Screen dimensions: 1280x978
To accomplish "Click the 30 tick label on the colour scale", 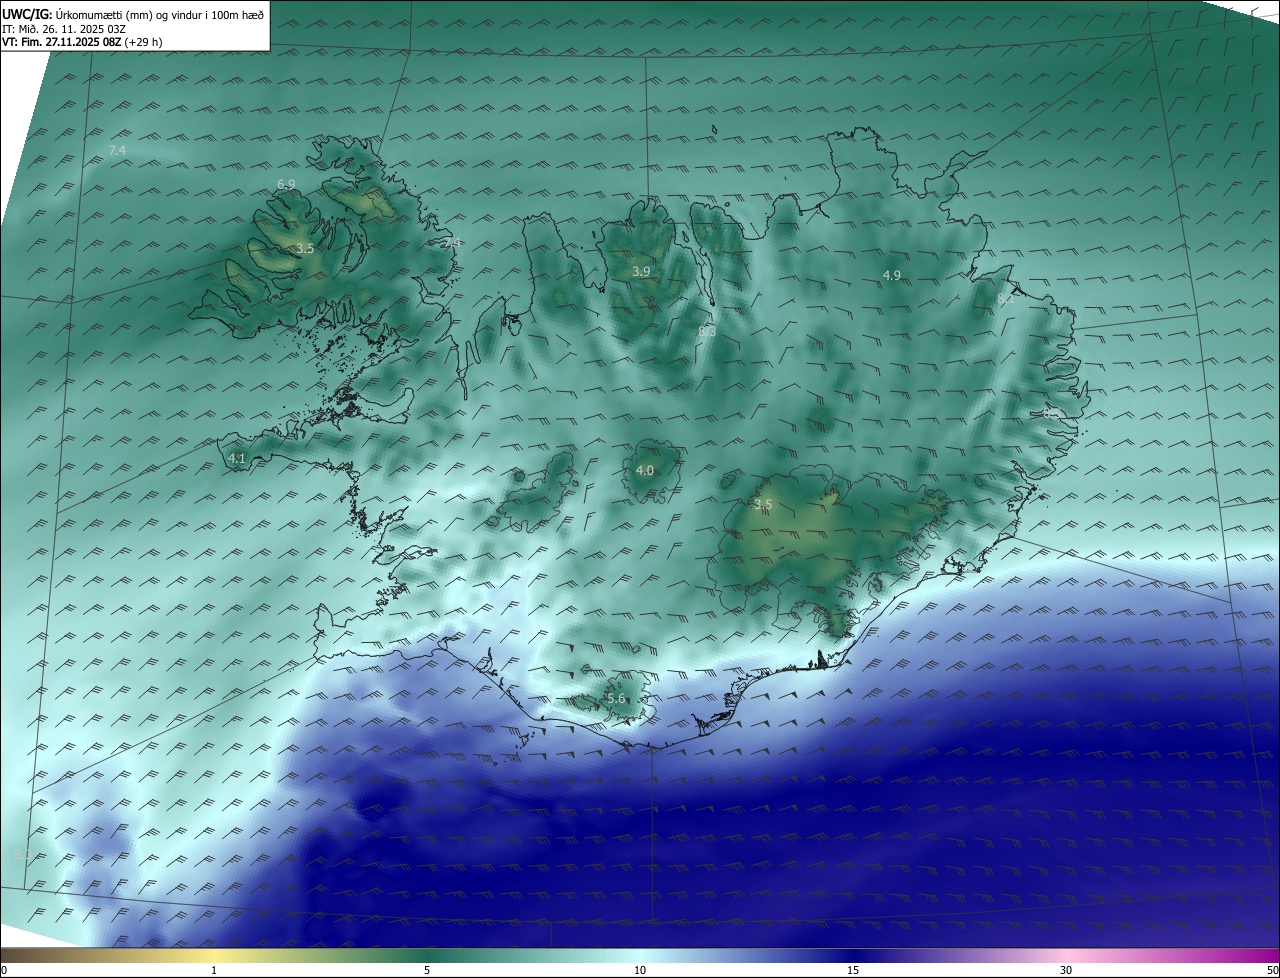I will [x=1066, y=970].
